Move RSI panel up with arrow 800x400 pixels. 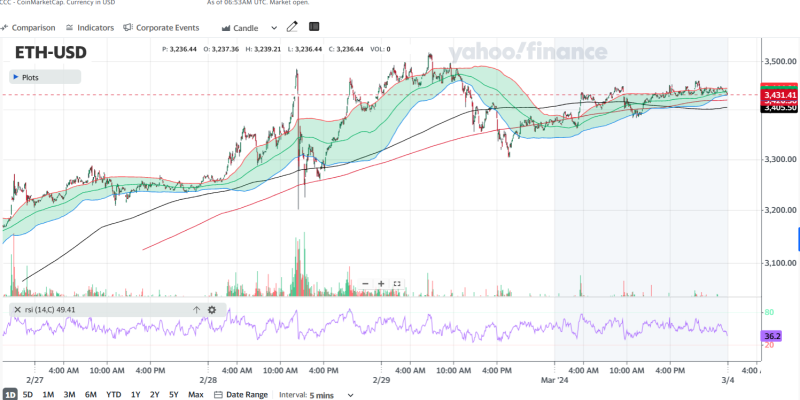[x=196, y=310]
